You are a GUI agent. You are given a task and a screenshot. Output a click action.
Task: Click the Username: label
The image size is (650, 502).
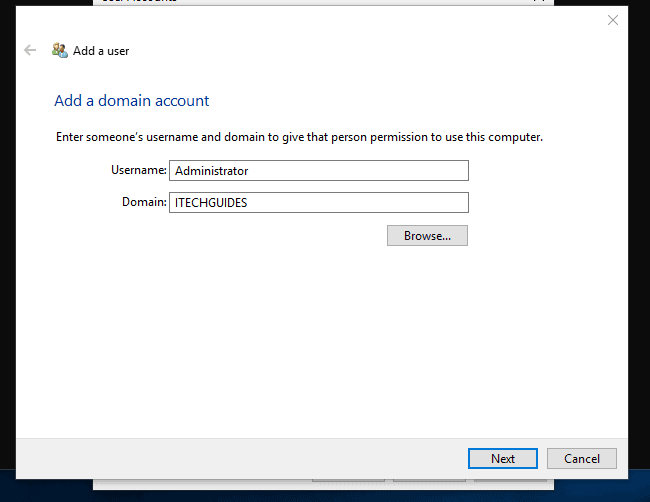[138, 171]
